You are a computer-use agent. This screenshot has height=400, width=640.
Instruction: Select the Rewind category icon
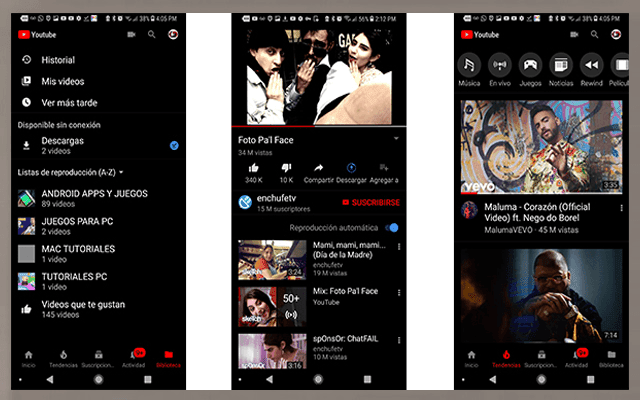[592, 65]
